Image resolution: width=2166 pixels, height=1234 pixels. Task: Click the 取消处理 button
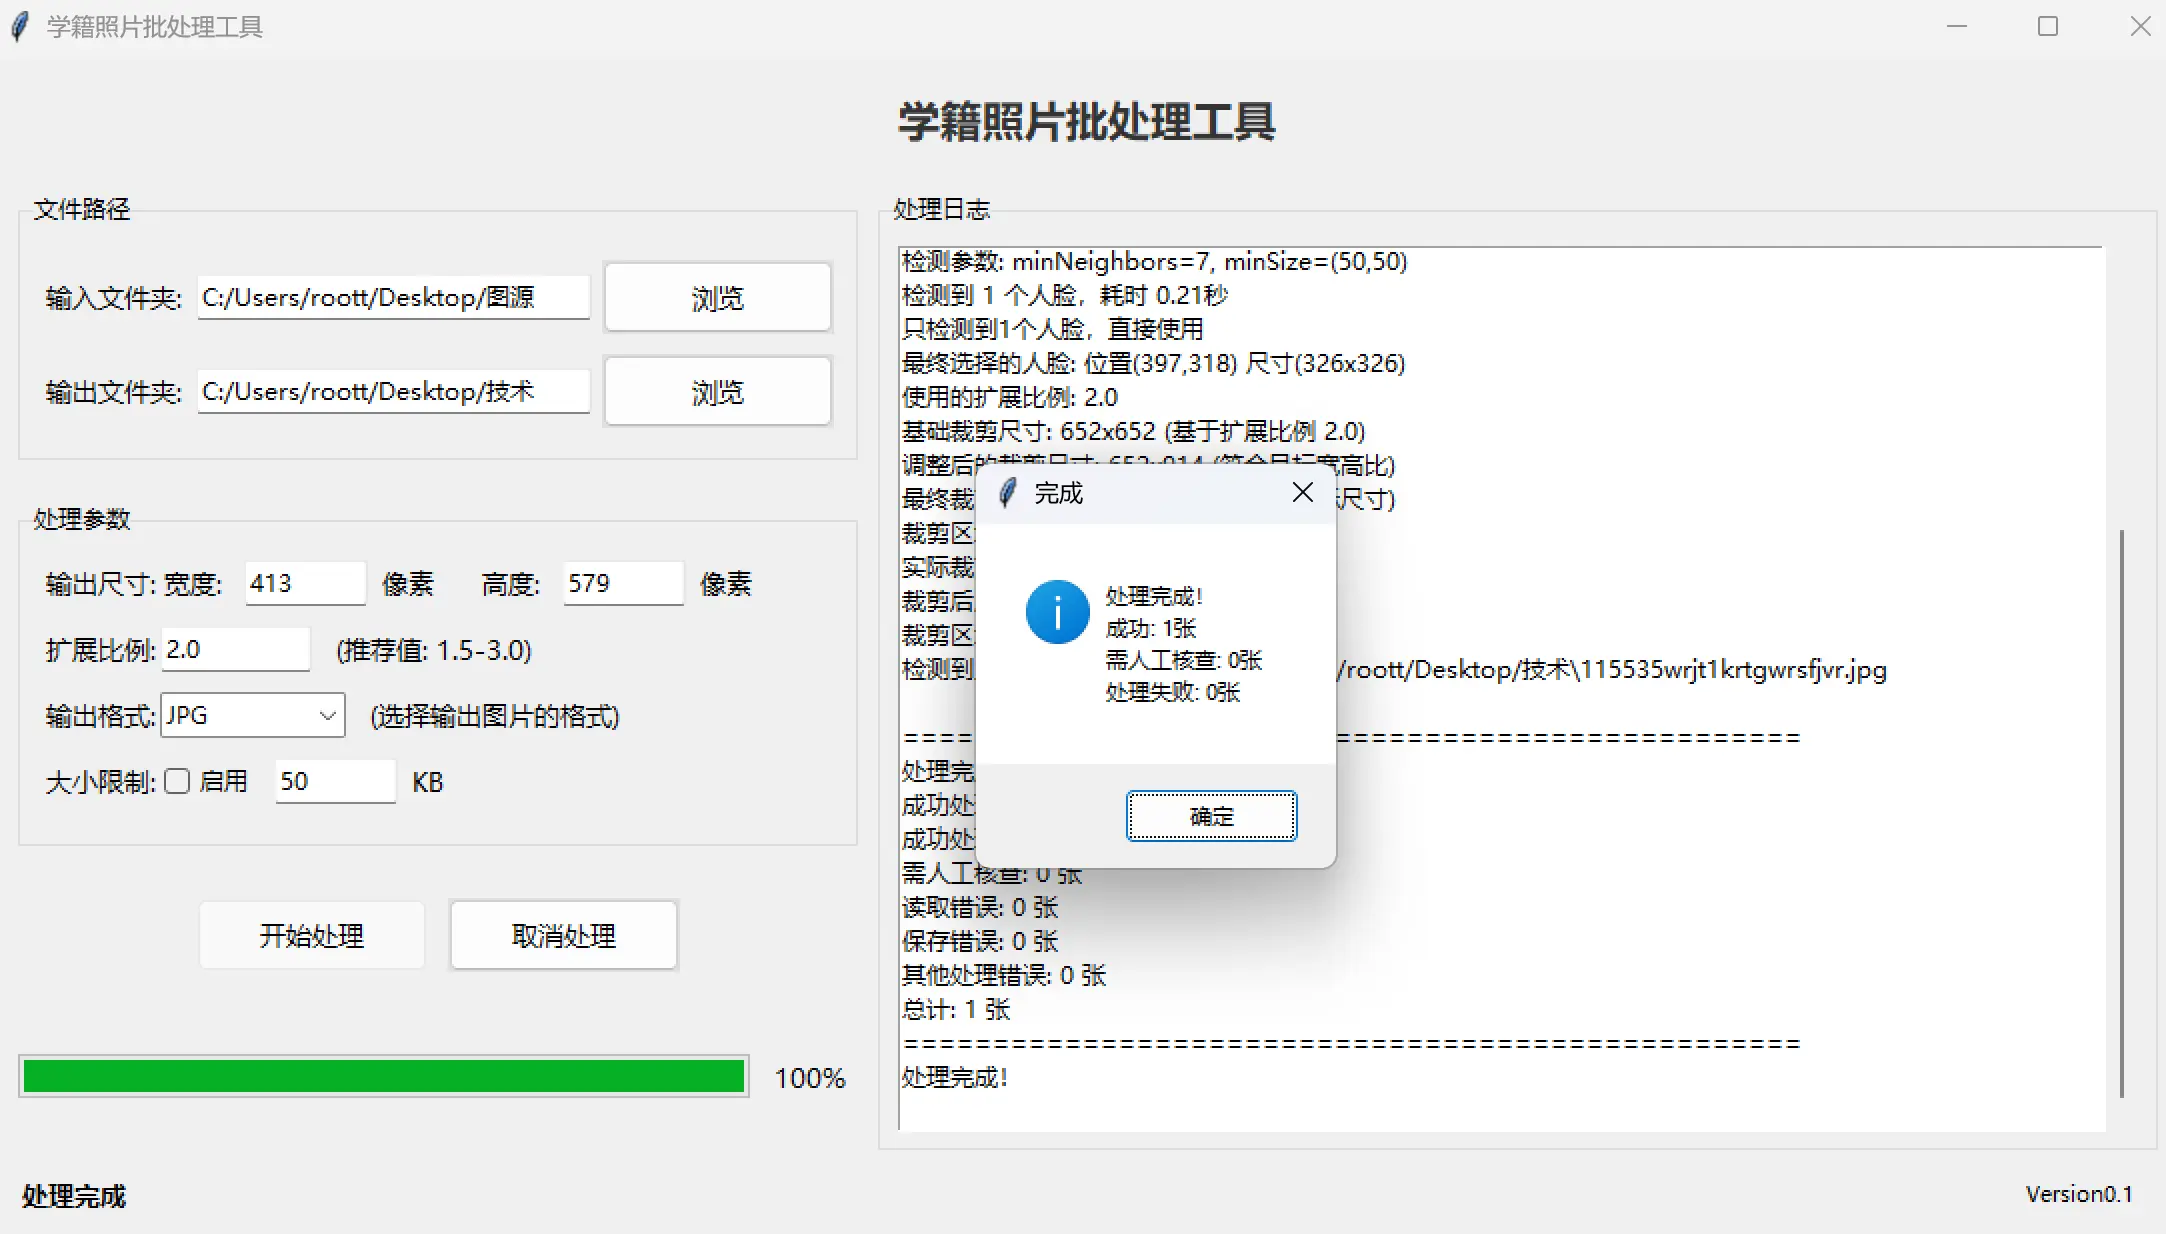coord(564,936)
